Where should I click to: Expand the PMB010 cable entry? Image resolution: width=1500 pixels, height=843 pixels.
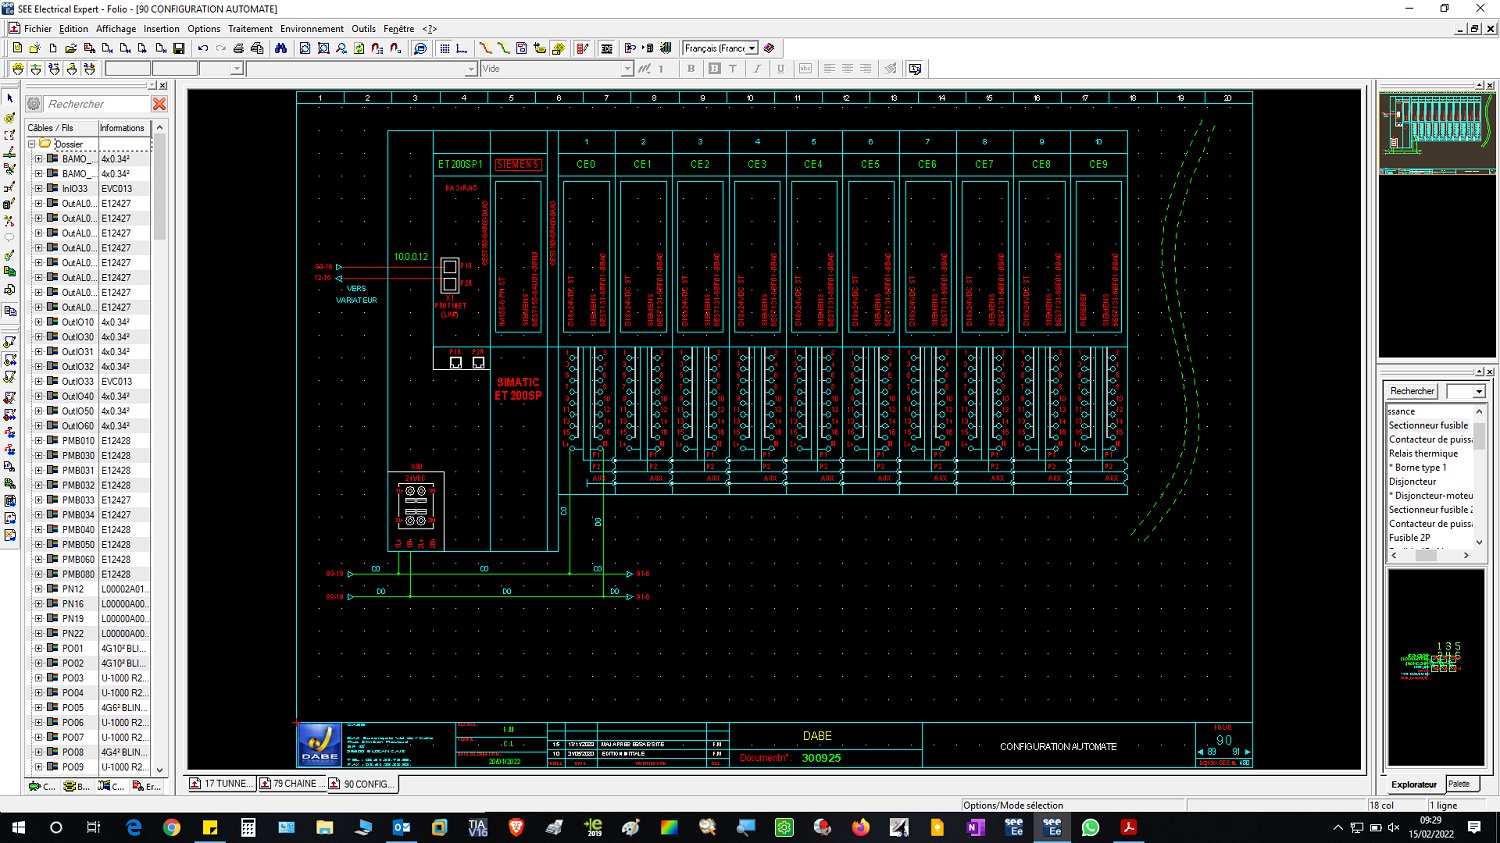[x=39, y=440]
